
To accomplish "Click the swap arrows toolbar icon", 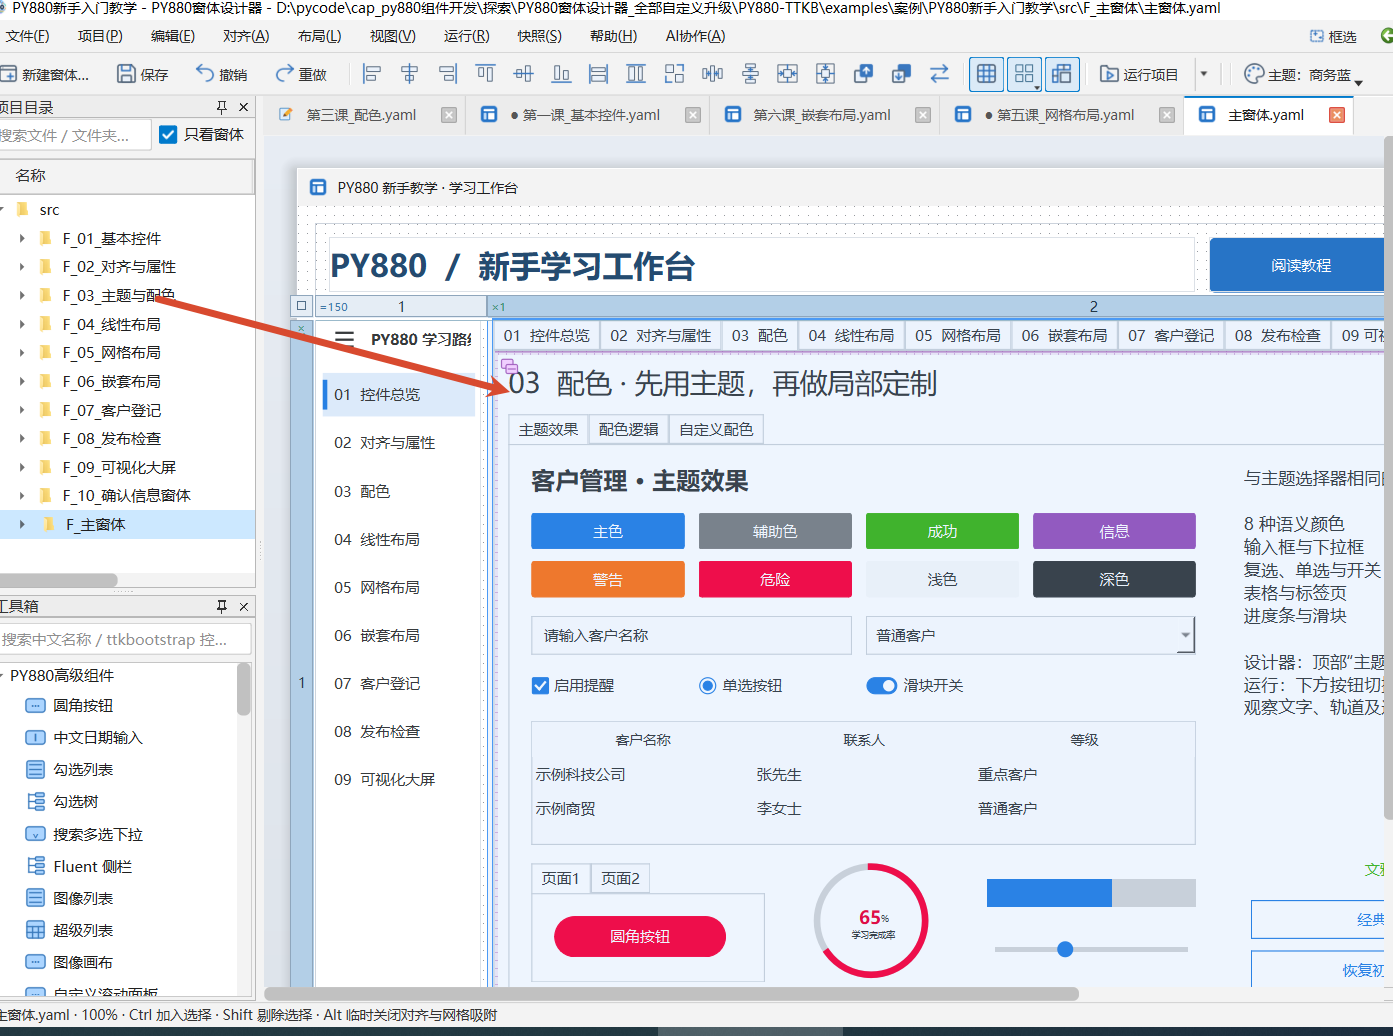I will click(939, 74).
